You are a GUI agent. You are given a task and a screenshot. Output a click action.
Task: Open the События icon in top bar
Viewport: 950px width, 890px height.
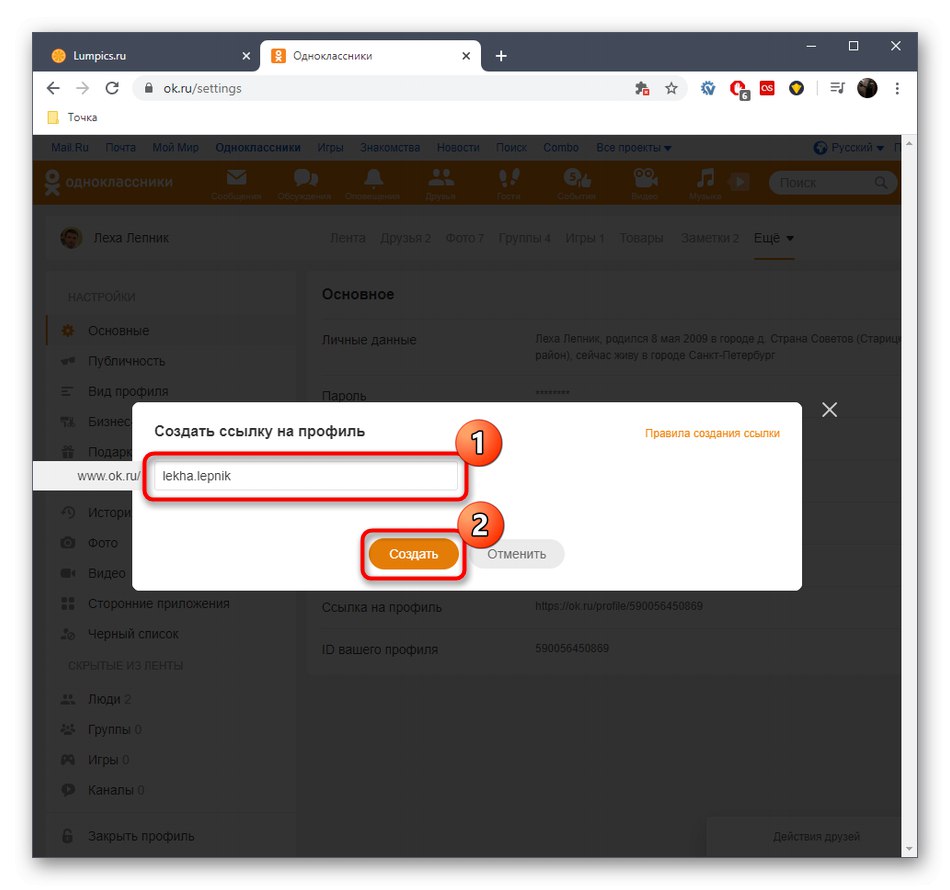coord(576,180)
